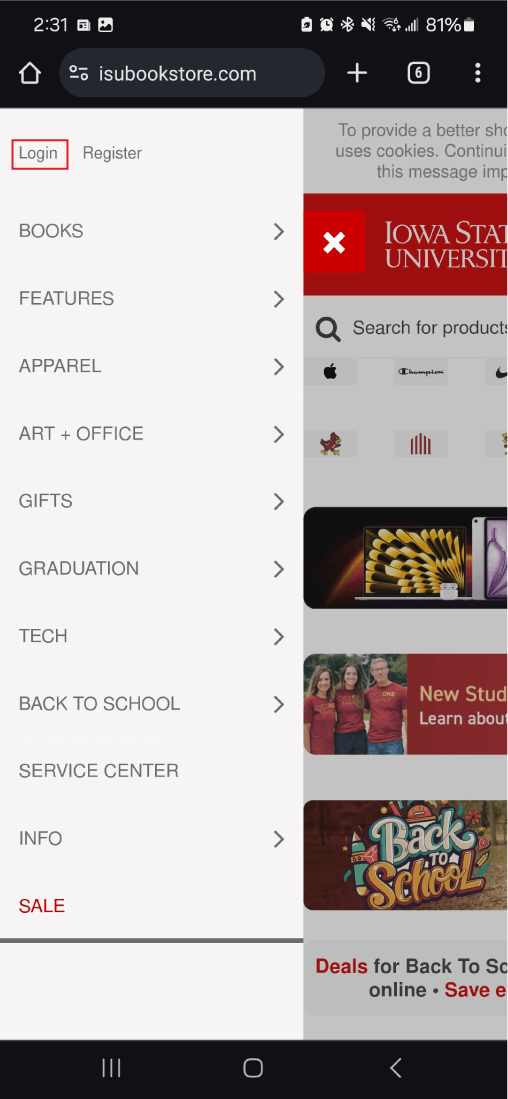
Task: Select the Apple brand logo
Action: coord(331,372)
